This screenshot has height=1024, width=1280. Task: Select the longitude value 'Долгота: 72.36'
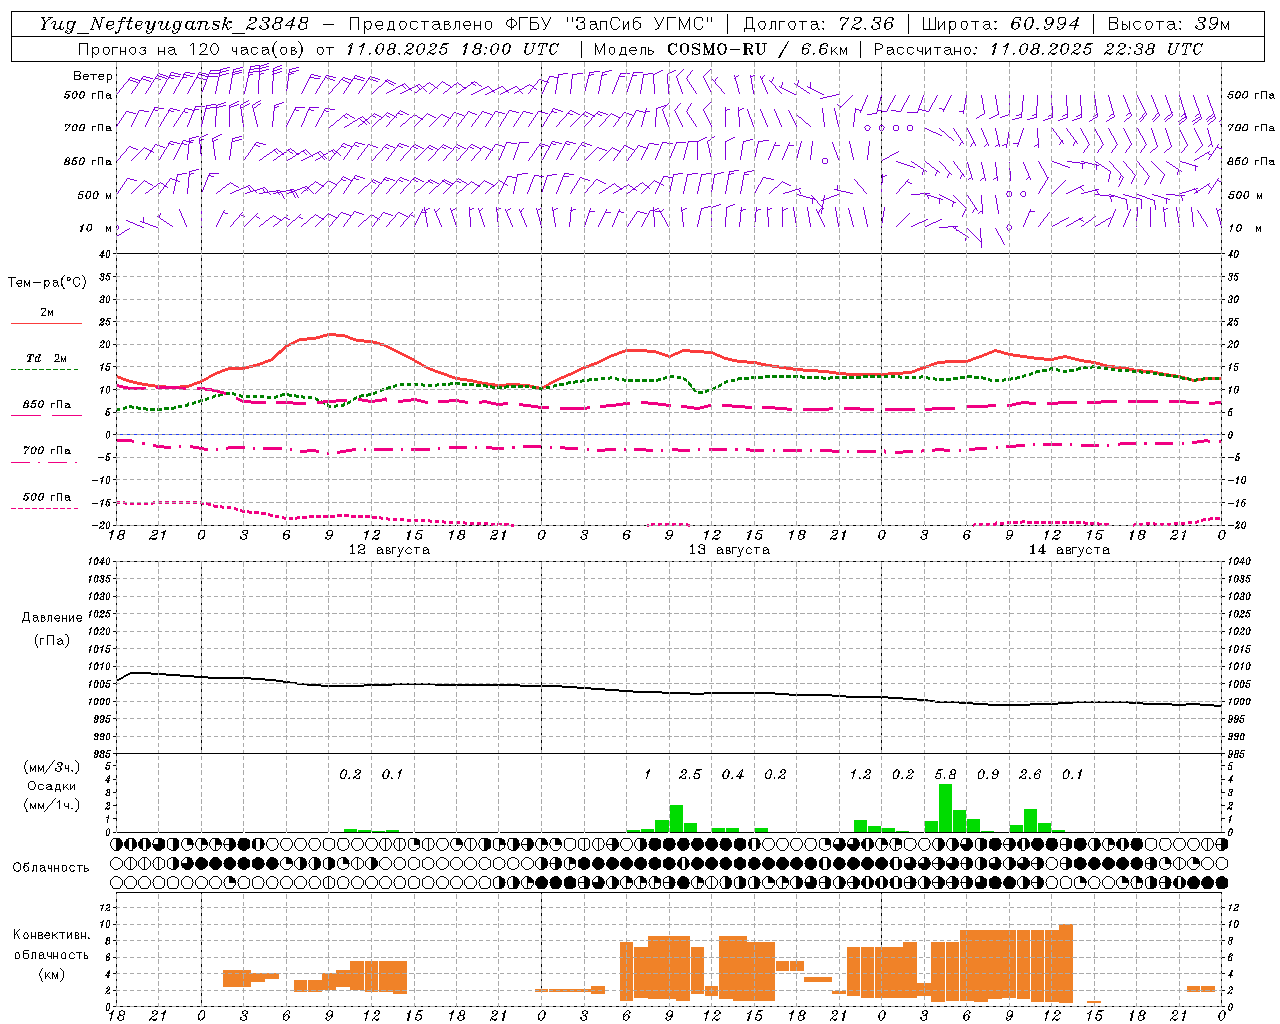point(820,24)
